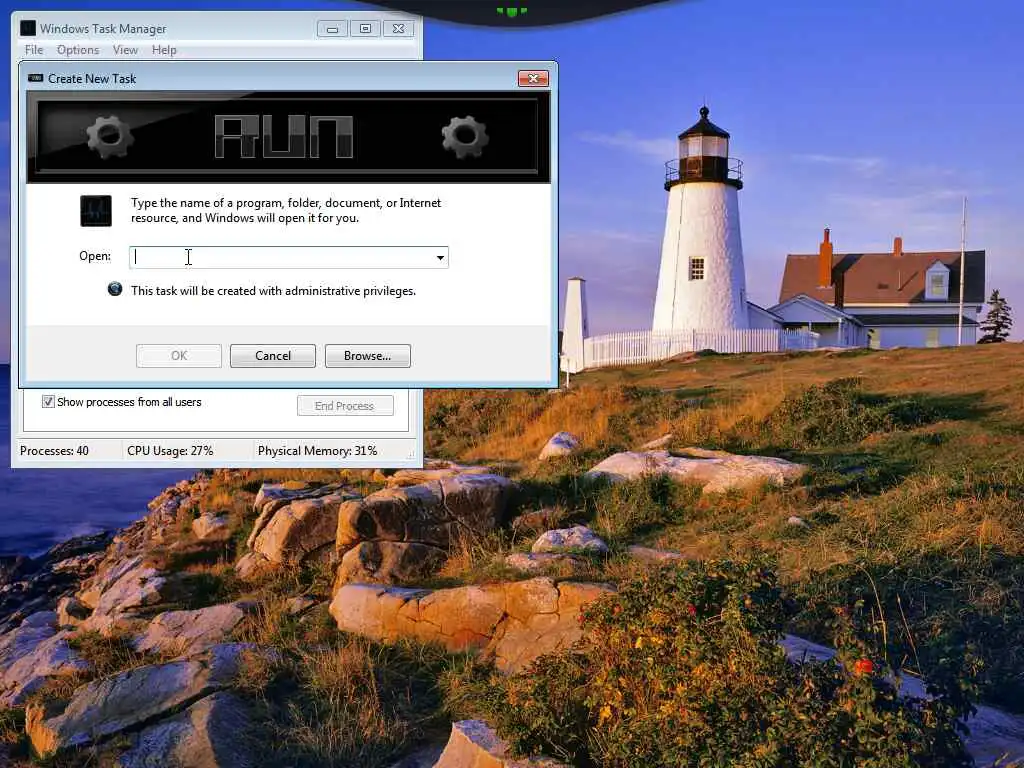The width and height of the screenshot is (1024, 768).
Task: Click the disabled OK button
Action: pyautogui.click(x=179, y=356)
